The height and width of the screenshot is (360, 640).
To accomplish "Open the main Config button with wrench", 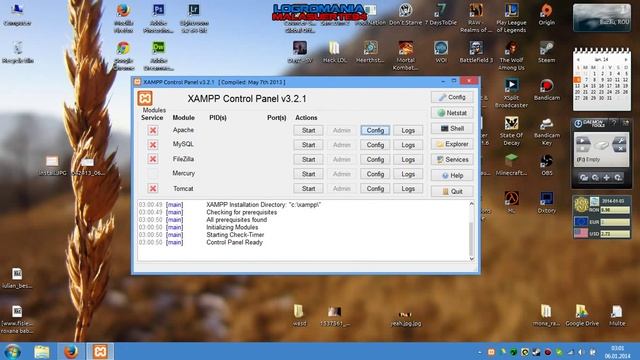I will pyautogui.click(x=452, y=97).
